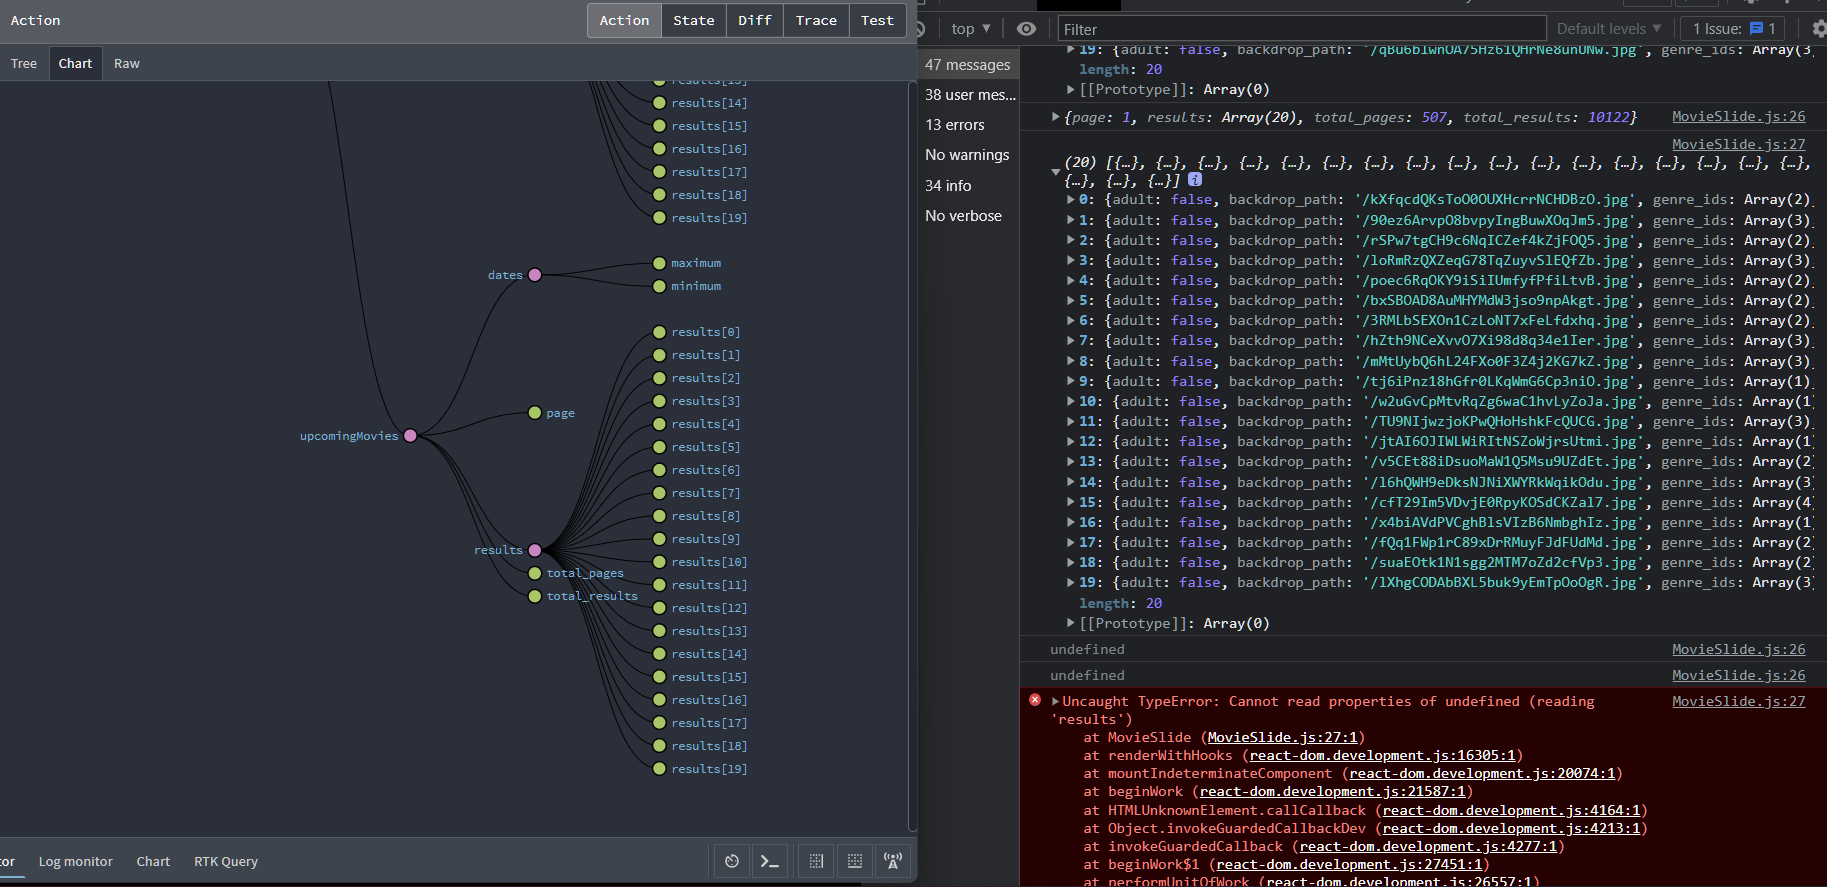Expand array item 0 with kXfqcdQKs path
This screenshot has width=1827, height=887.
pyautogui.click(x=1071, y=200)
